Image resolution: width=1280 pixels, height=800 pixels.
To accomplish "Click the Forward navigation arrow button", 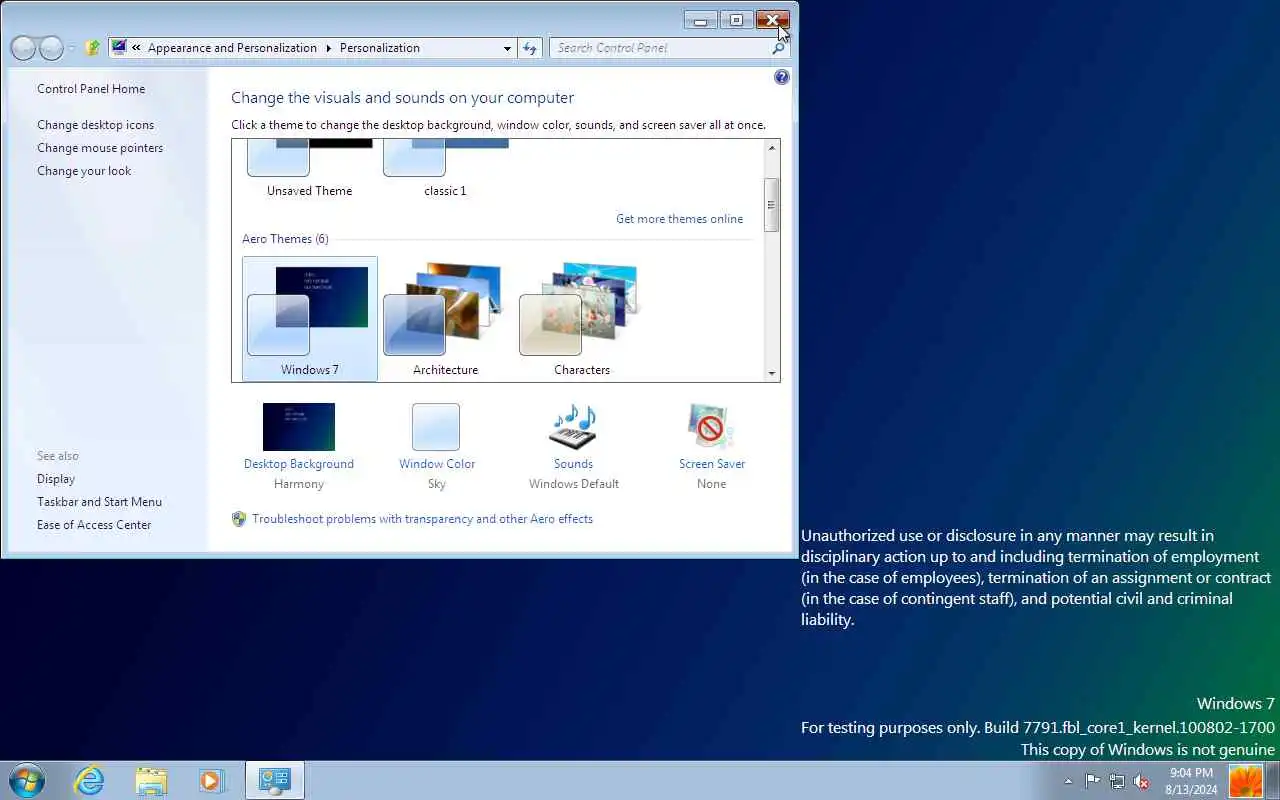I will [x=51, y=48].
